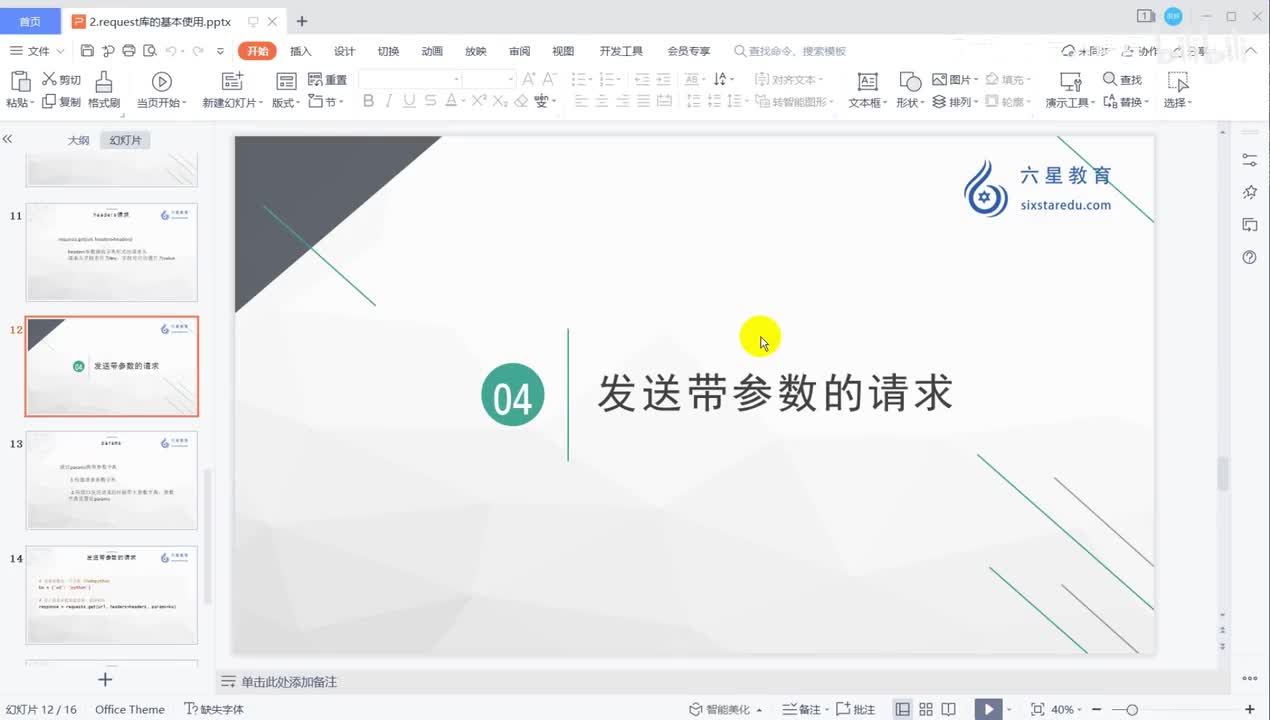This screenshot has height=720, width=1270.
Task: Click the Undo arrow icon
Action: (171, 51)
